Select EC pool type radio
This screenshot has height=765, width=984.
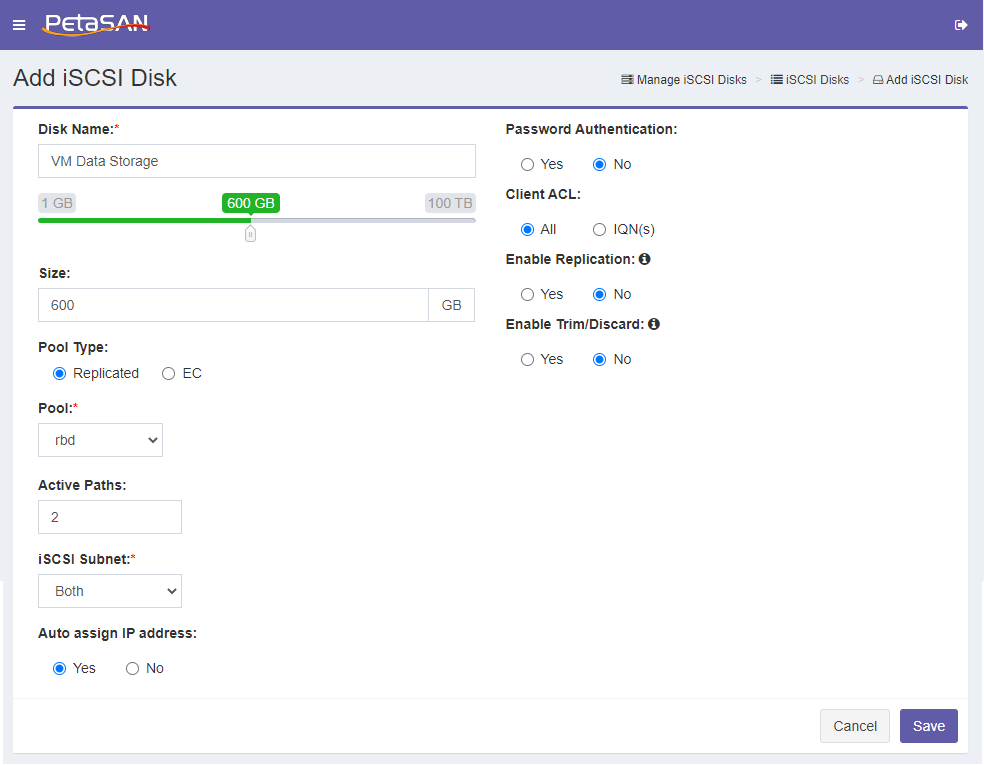pyautogui.click(x=168, y=373)
